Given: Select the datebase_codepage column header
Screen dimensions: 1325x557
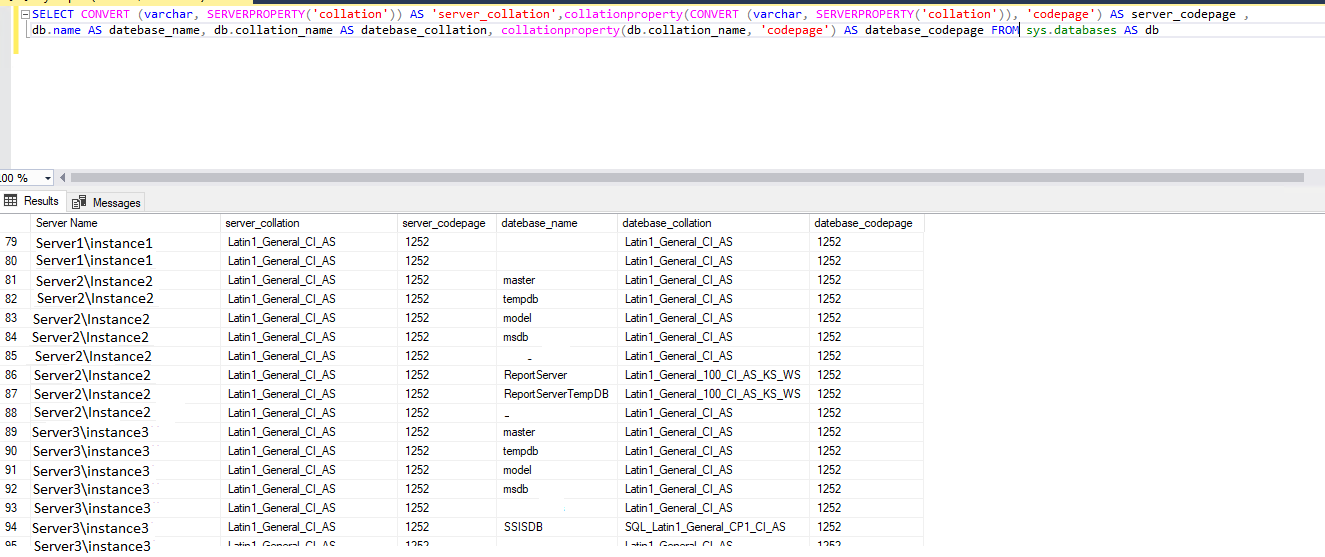Looking at the screenshot, I should 867,223.
